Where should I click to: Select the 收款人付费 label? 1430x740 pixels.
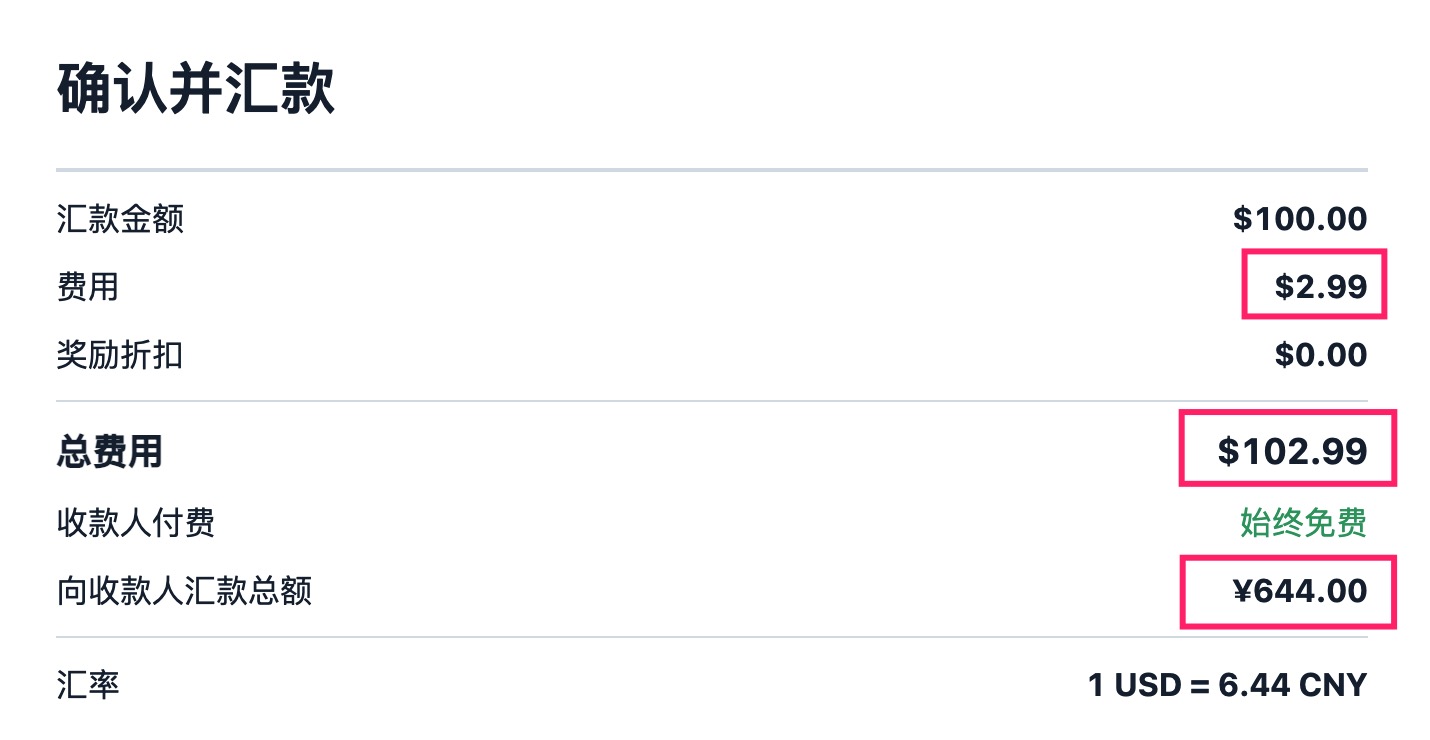point(136,522)
